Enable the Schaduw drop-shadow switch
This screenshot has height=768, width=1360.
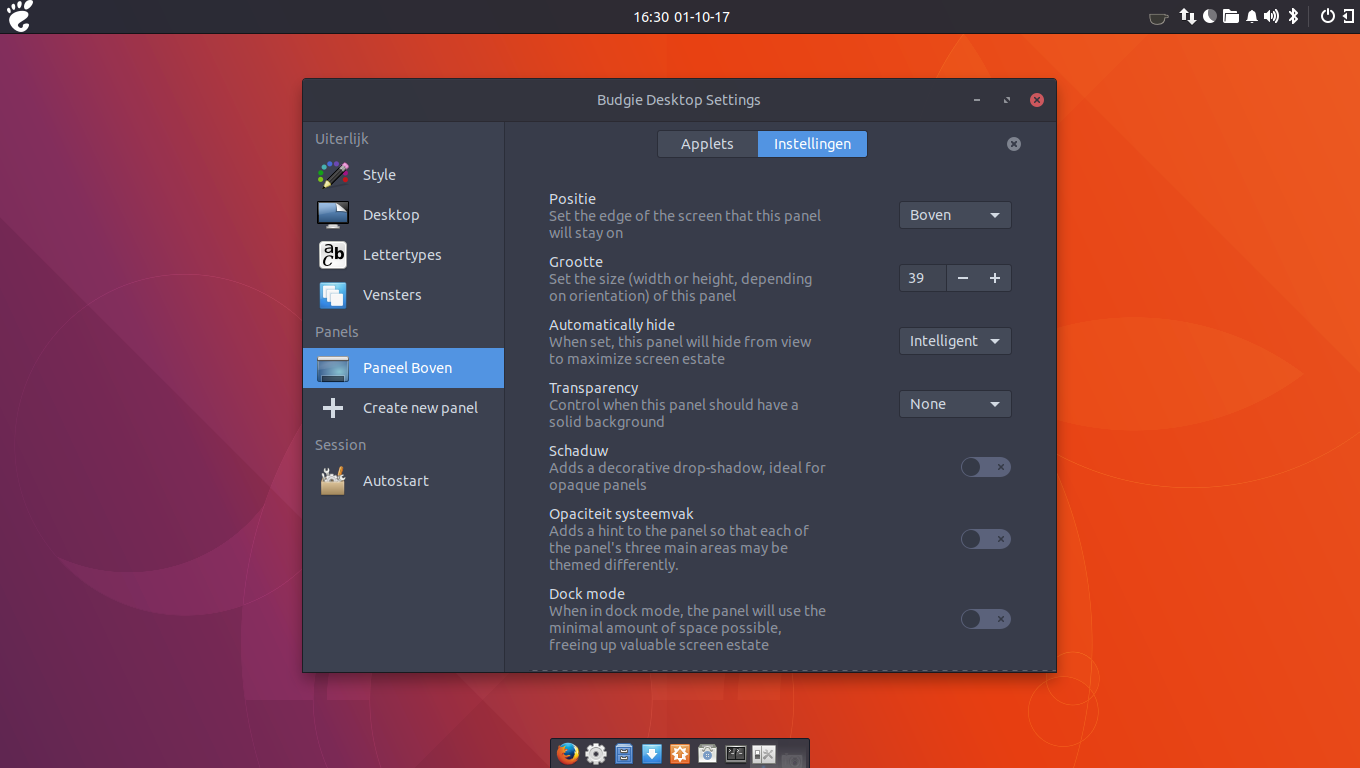pos(985,467)
